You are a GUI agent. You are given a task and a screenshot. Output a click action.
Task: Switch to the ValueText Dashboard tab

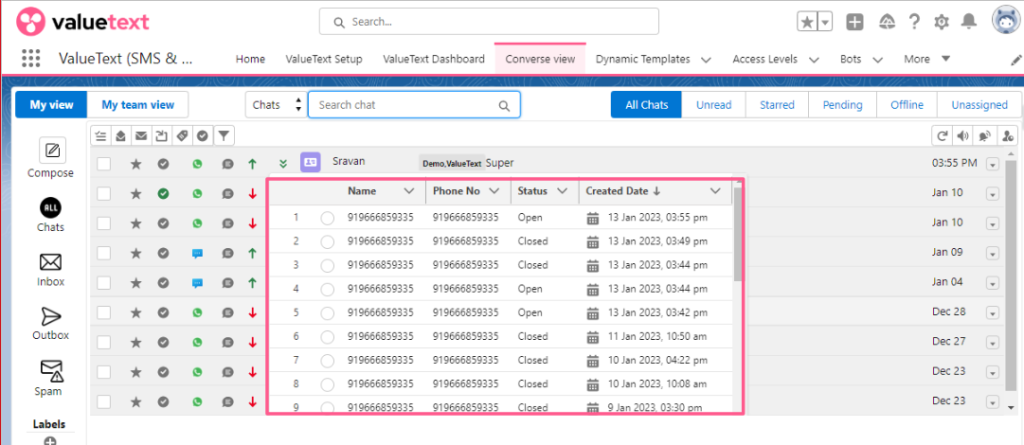(x=433, y=59)
